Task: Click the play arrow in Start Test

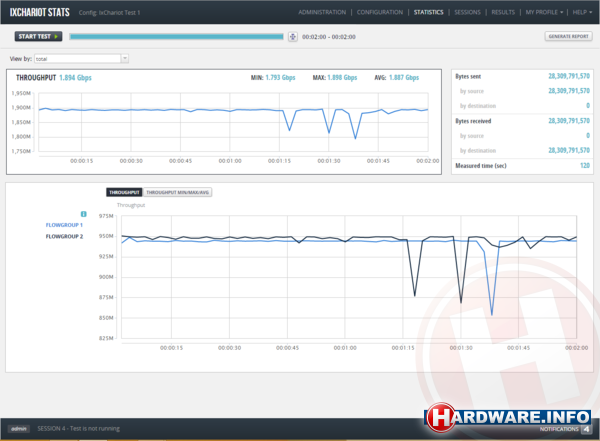Action: 56,36
